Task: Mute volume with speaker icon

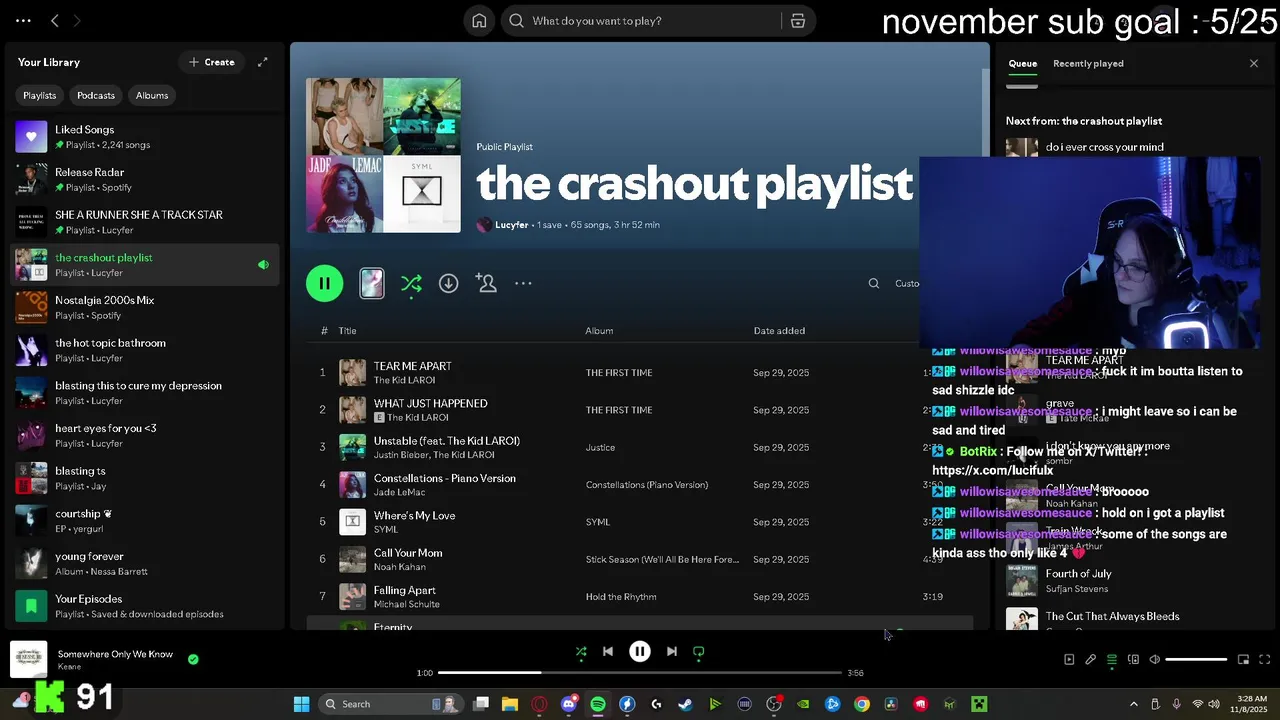Action: point(1154,660)
